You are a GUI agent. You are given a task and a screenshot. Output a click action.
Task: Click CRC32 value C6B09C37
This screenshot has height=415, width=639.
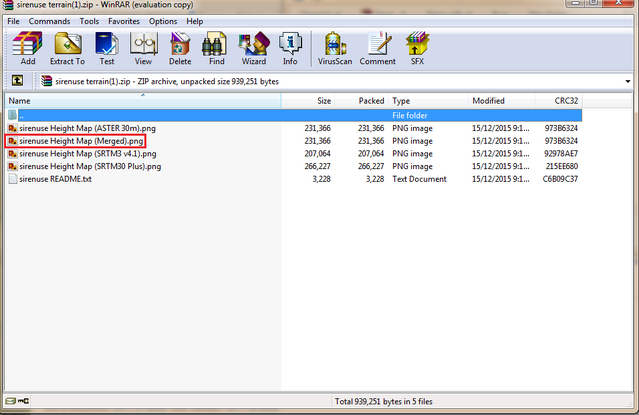[x=560, y=179]
